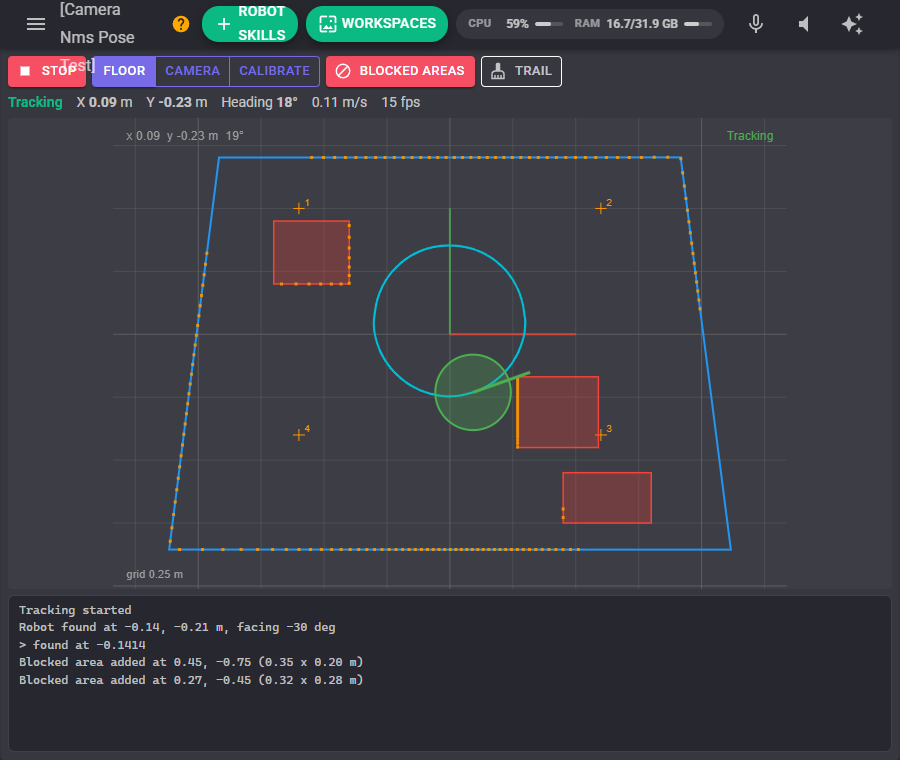Stop tracking with the red Stop button

tap(47, 71)
